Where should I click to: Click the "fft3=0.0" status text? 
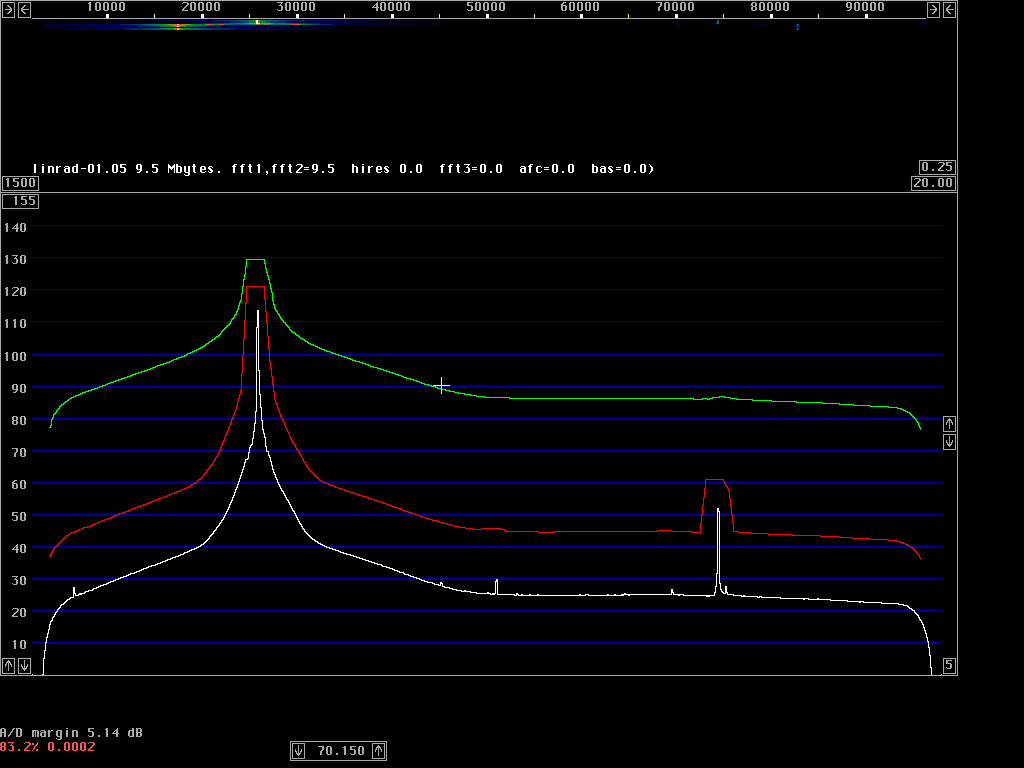tap(471, 168)
